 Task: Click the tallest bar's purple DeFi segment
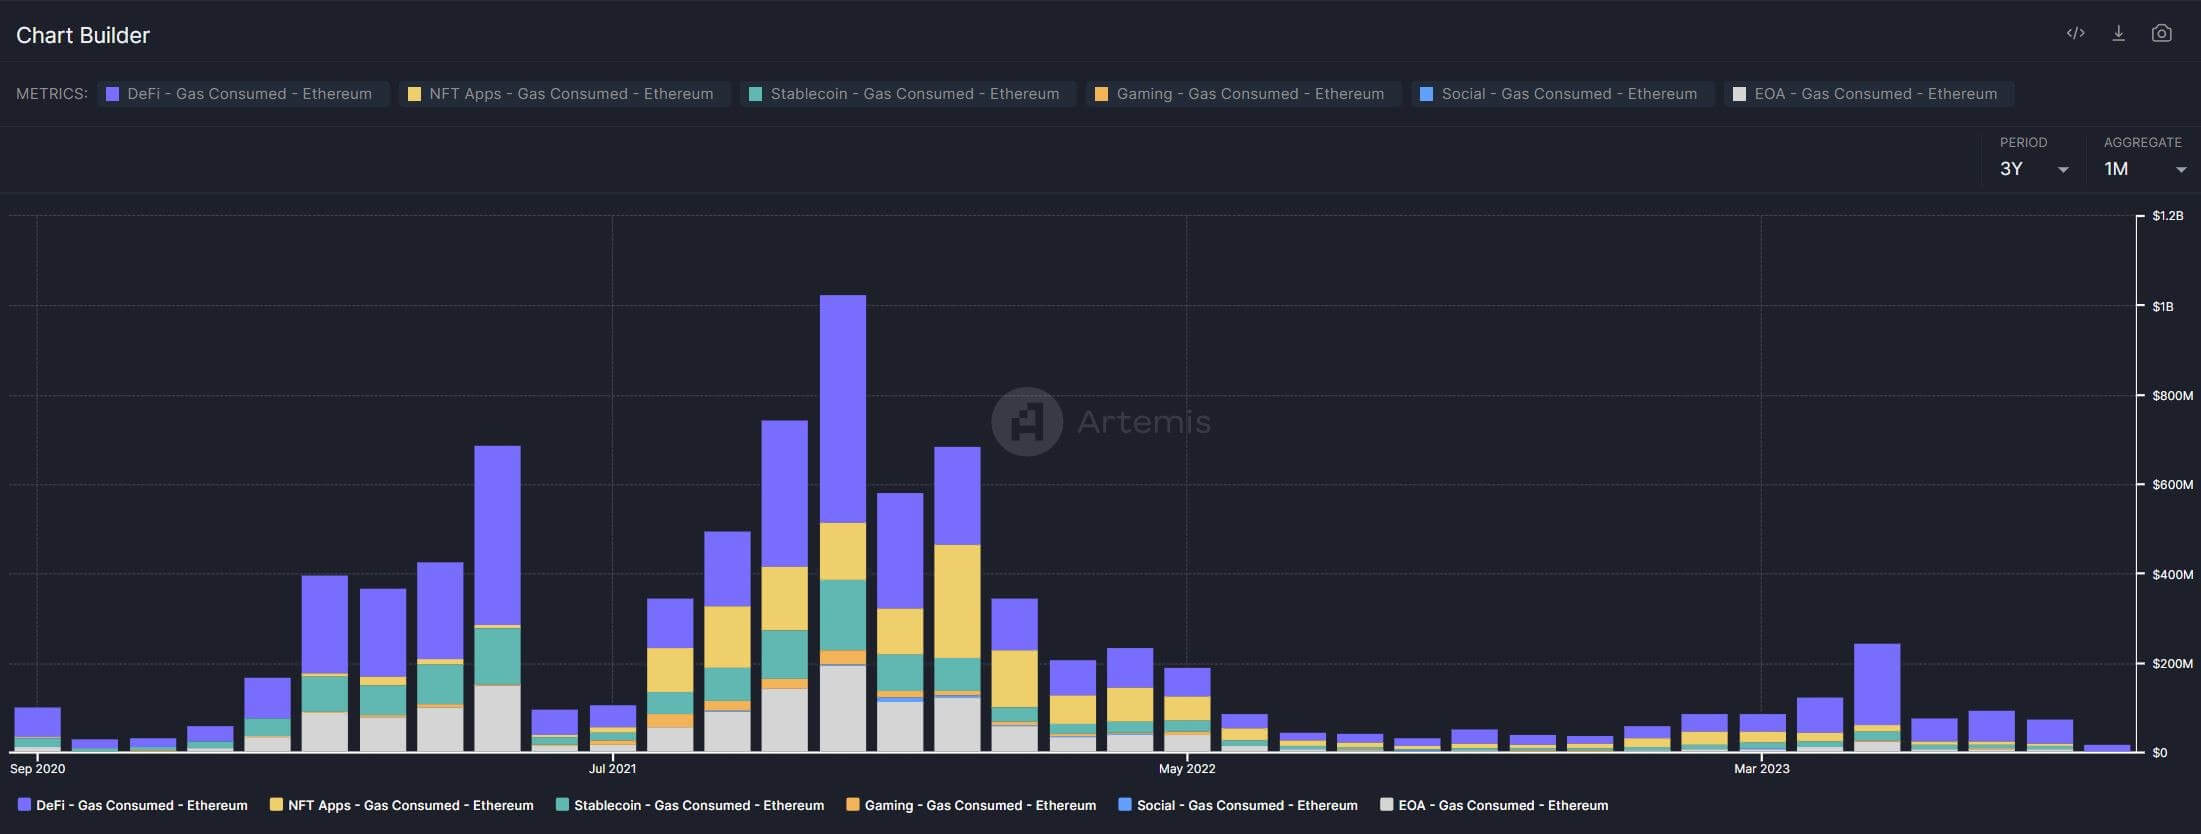pyautogui.click(x=843, y=408)
